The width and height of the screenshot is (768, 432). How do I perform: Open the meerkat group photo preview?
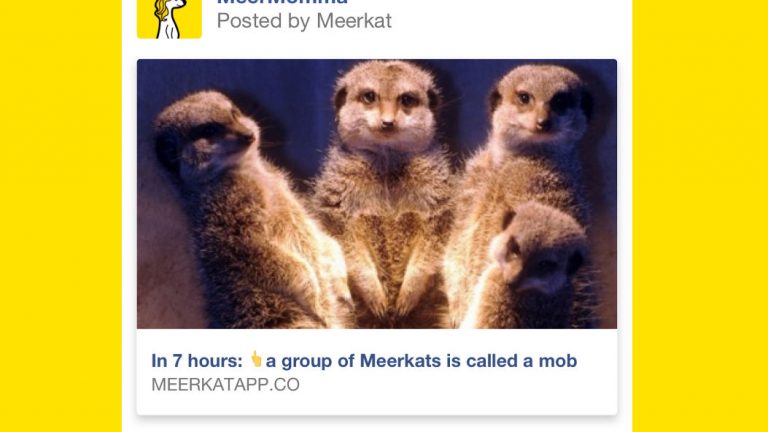tap(377, 194)
